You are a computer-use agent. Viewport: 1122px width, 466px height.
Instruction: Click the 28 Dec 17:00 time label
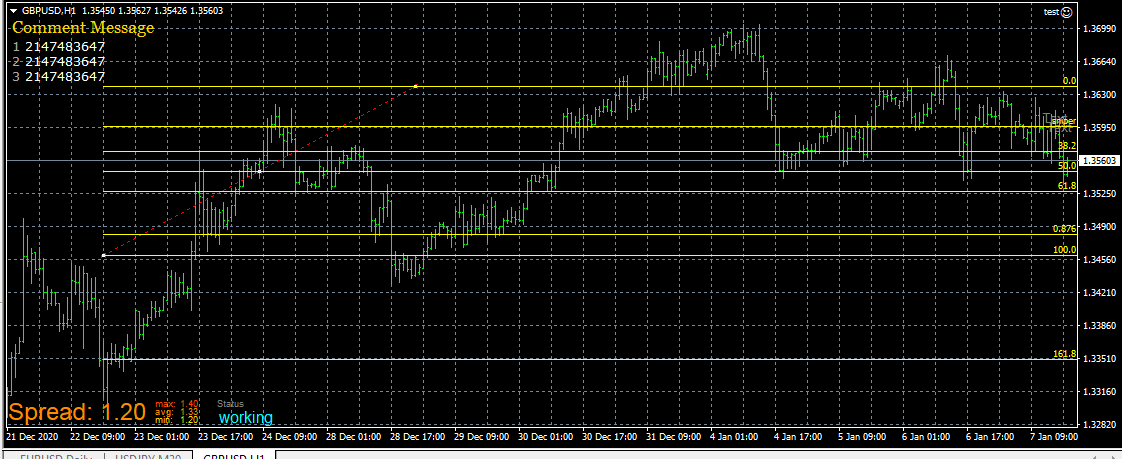tap(417, 437)
